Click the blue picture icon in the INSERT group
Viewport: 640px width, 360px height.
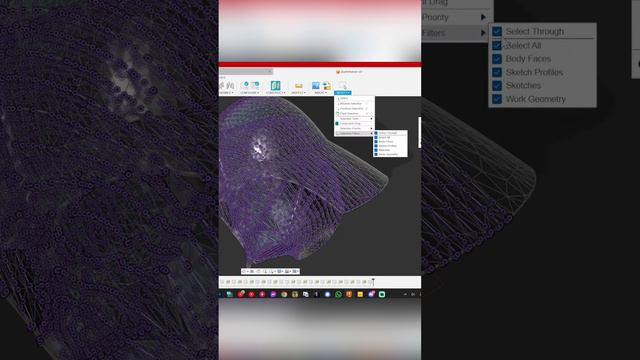(316, 86)
